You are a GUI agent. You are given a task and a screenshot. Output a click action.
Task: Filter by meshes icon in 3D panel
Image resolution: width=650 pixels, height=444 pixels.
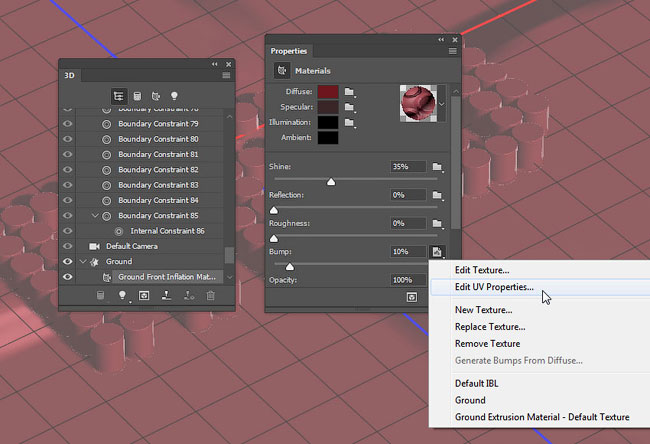137,96
